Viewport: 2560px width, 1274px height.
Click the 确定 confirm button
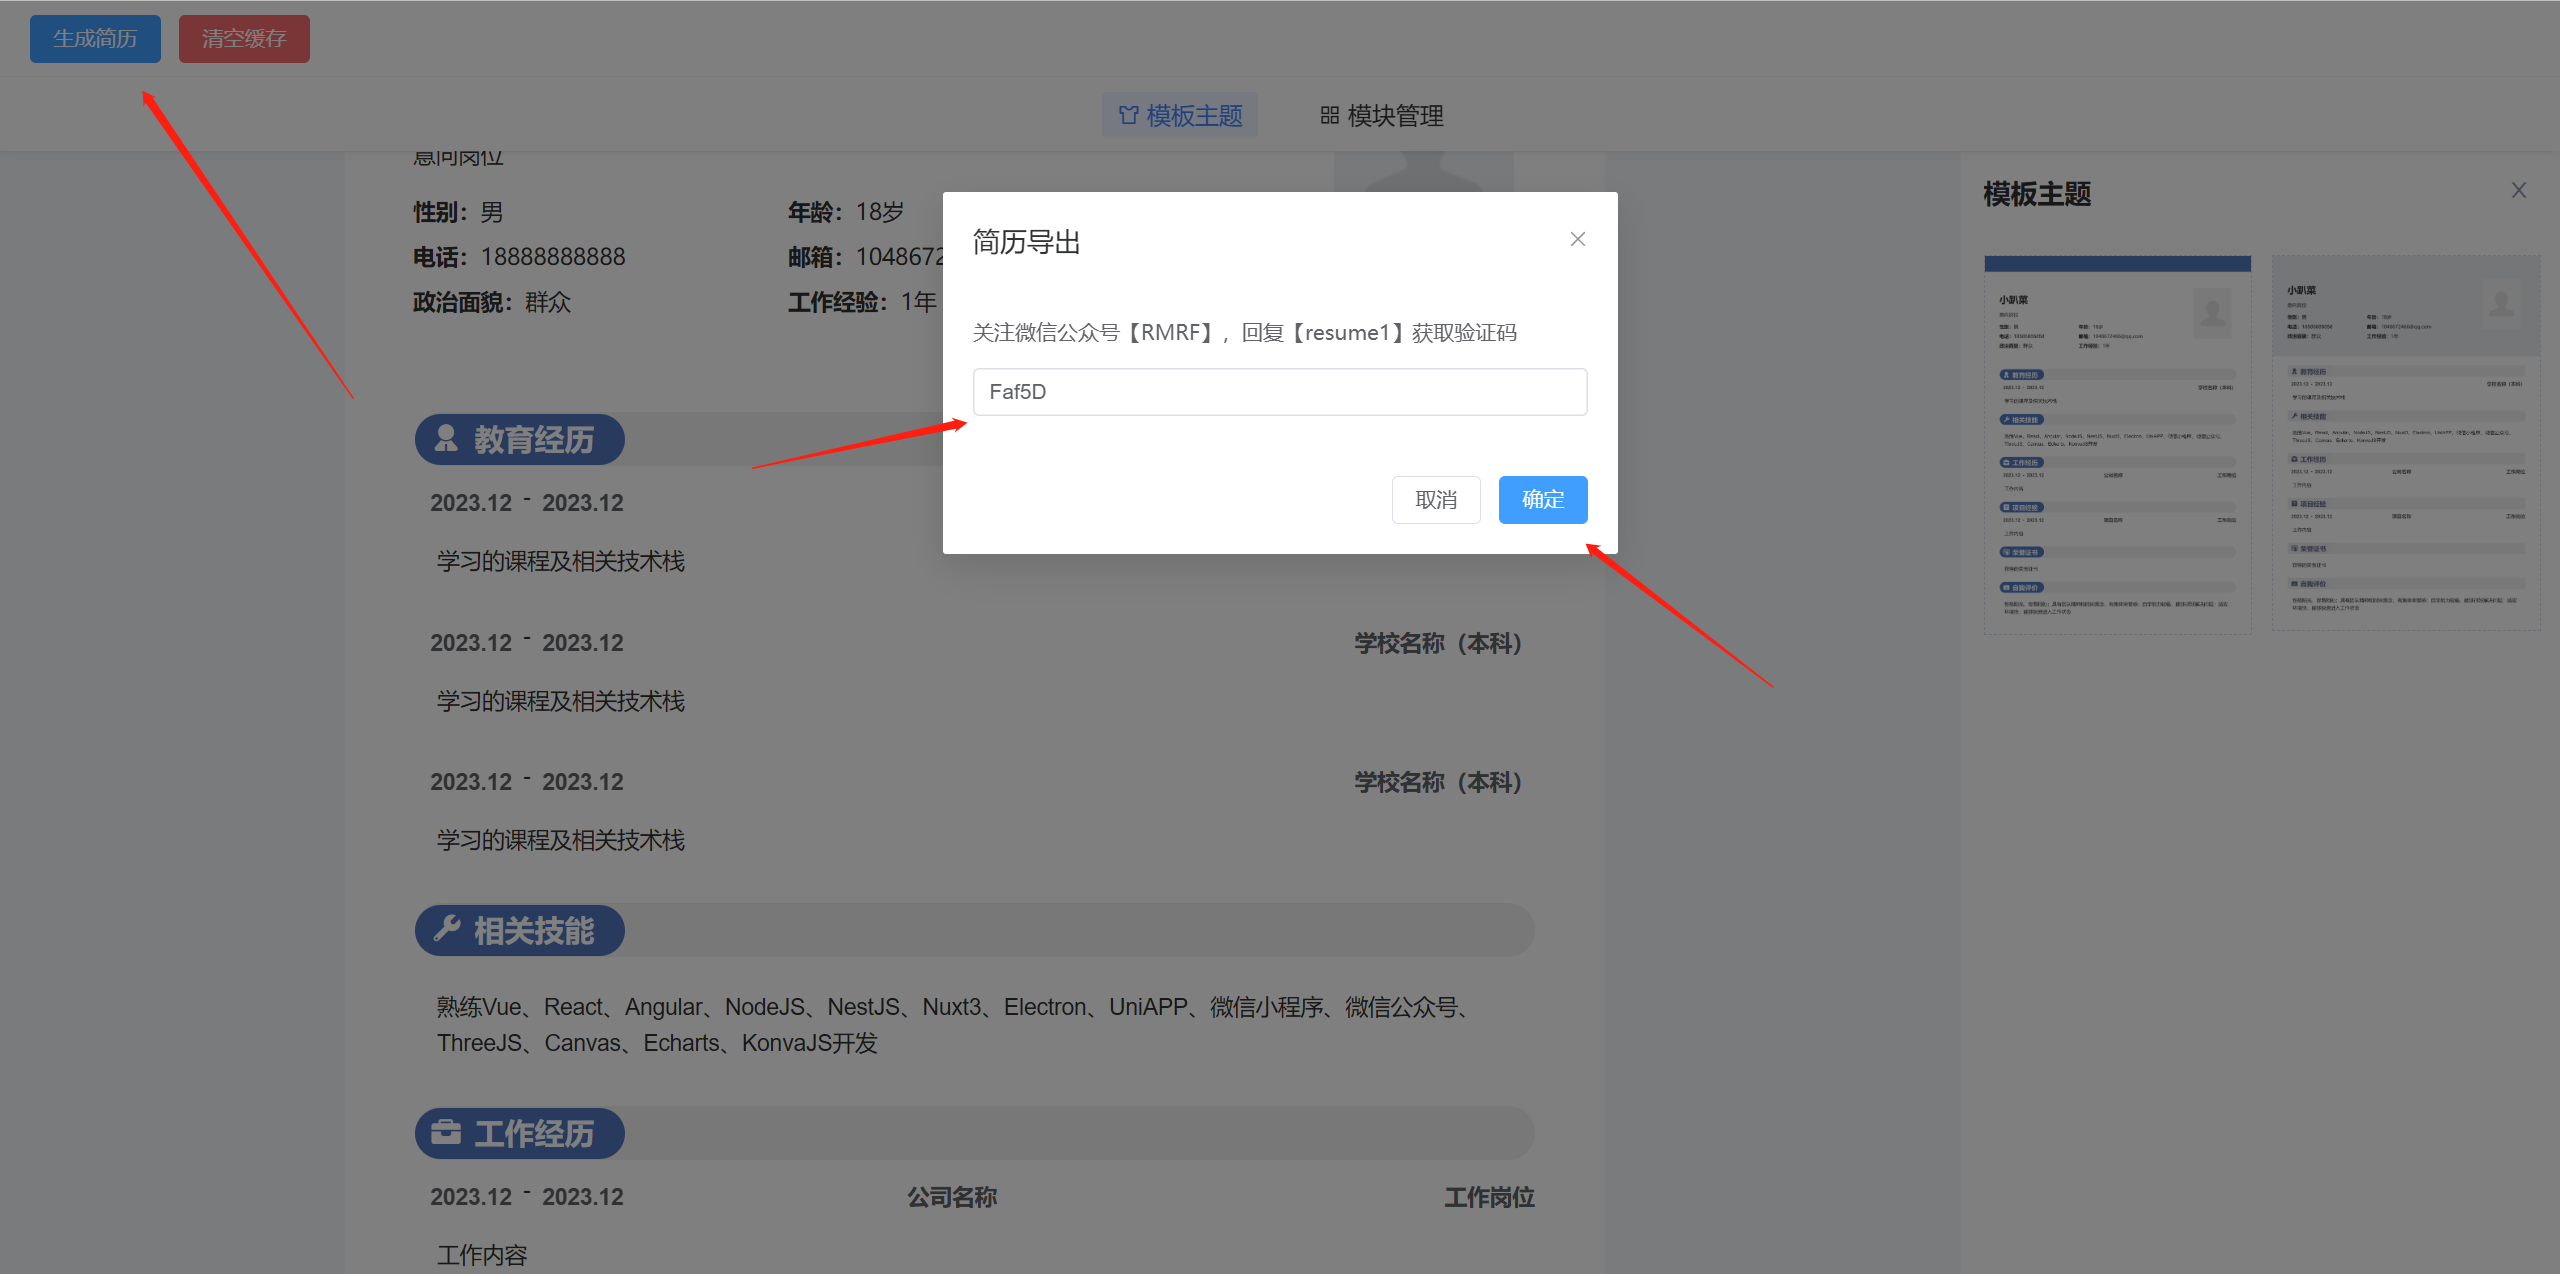pyautogui.click(x=1542, y=499)
